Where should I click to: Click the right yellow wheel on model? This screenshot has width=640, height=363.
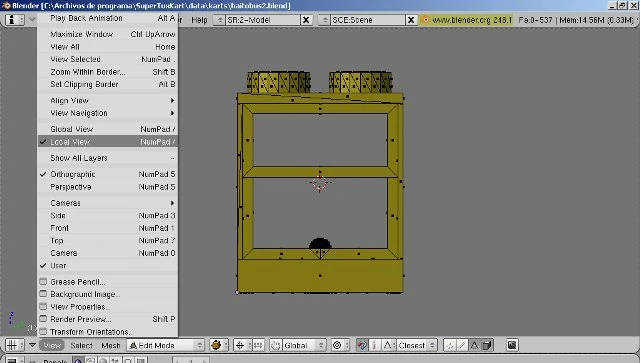[361, 82]
